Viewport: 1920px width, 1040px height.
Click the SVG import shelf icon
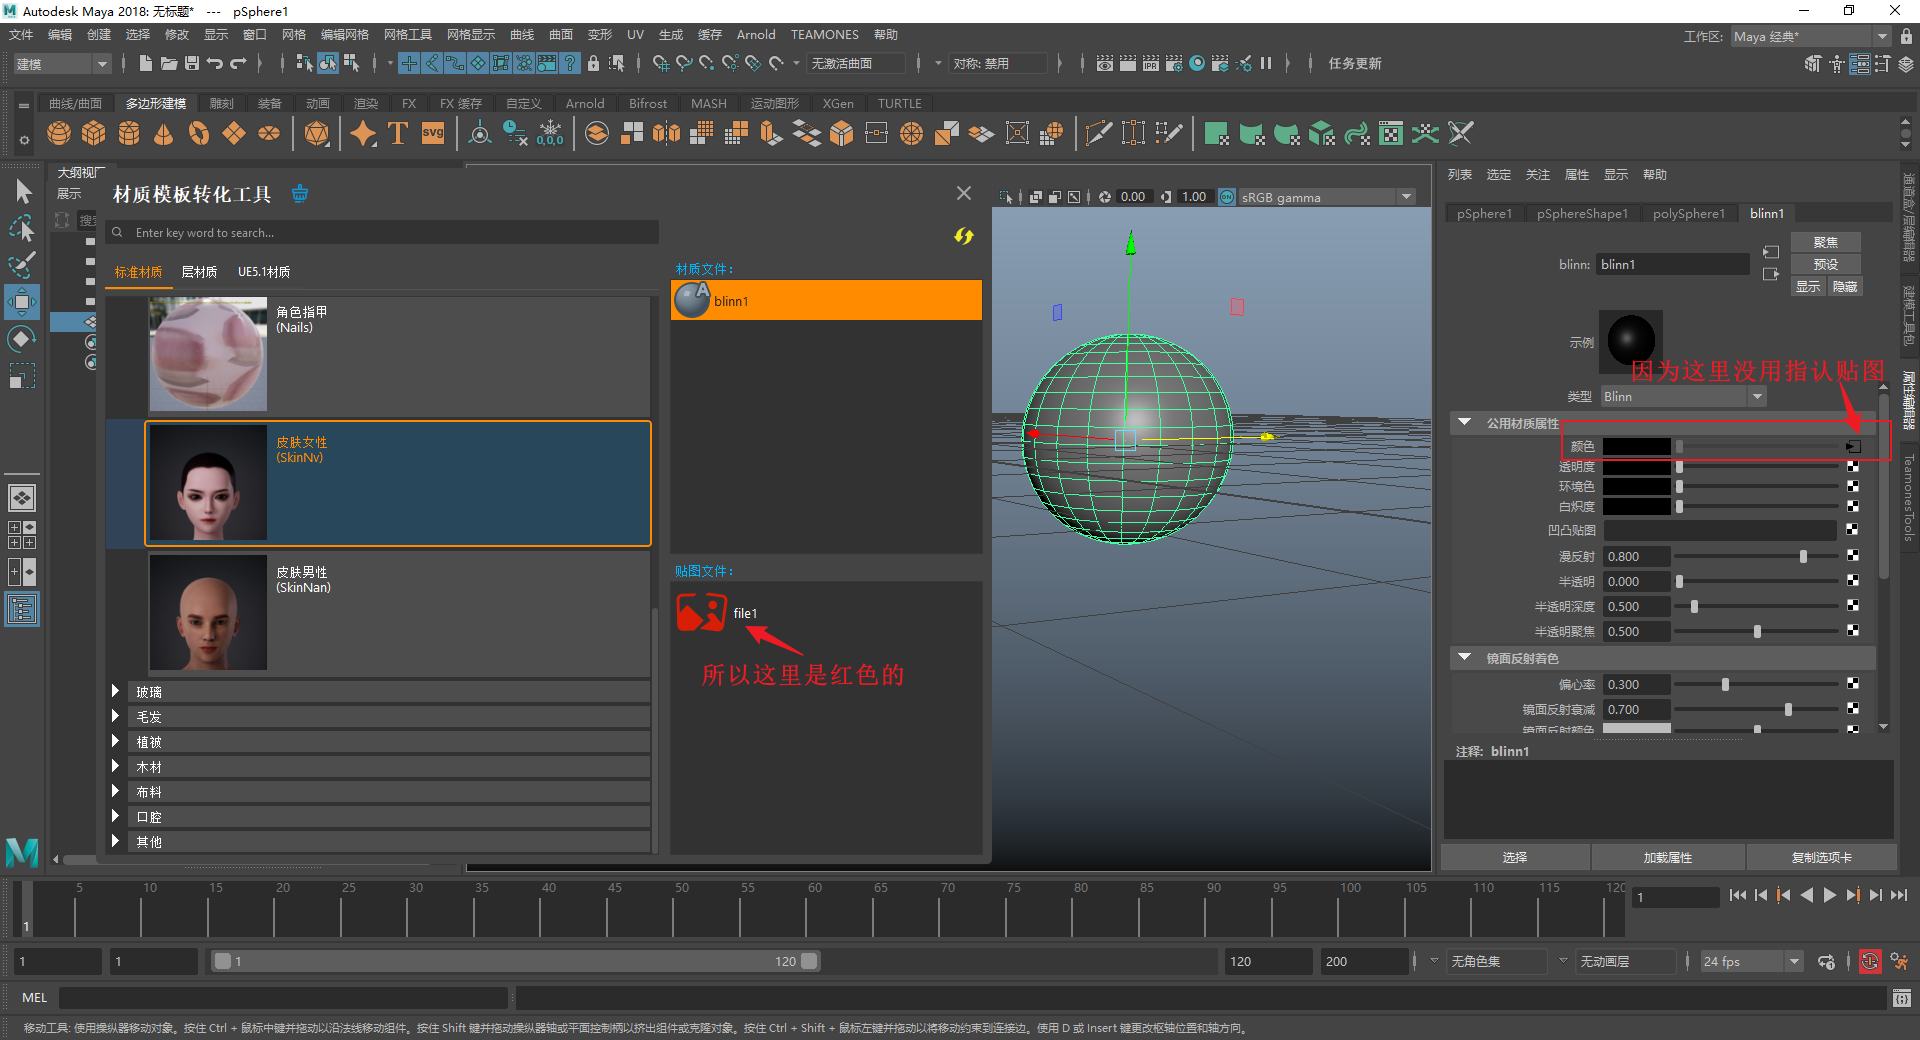(433, 133)
